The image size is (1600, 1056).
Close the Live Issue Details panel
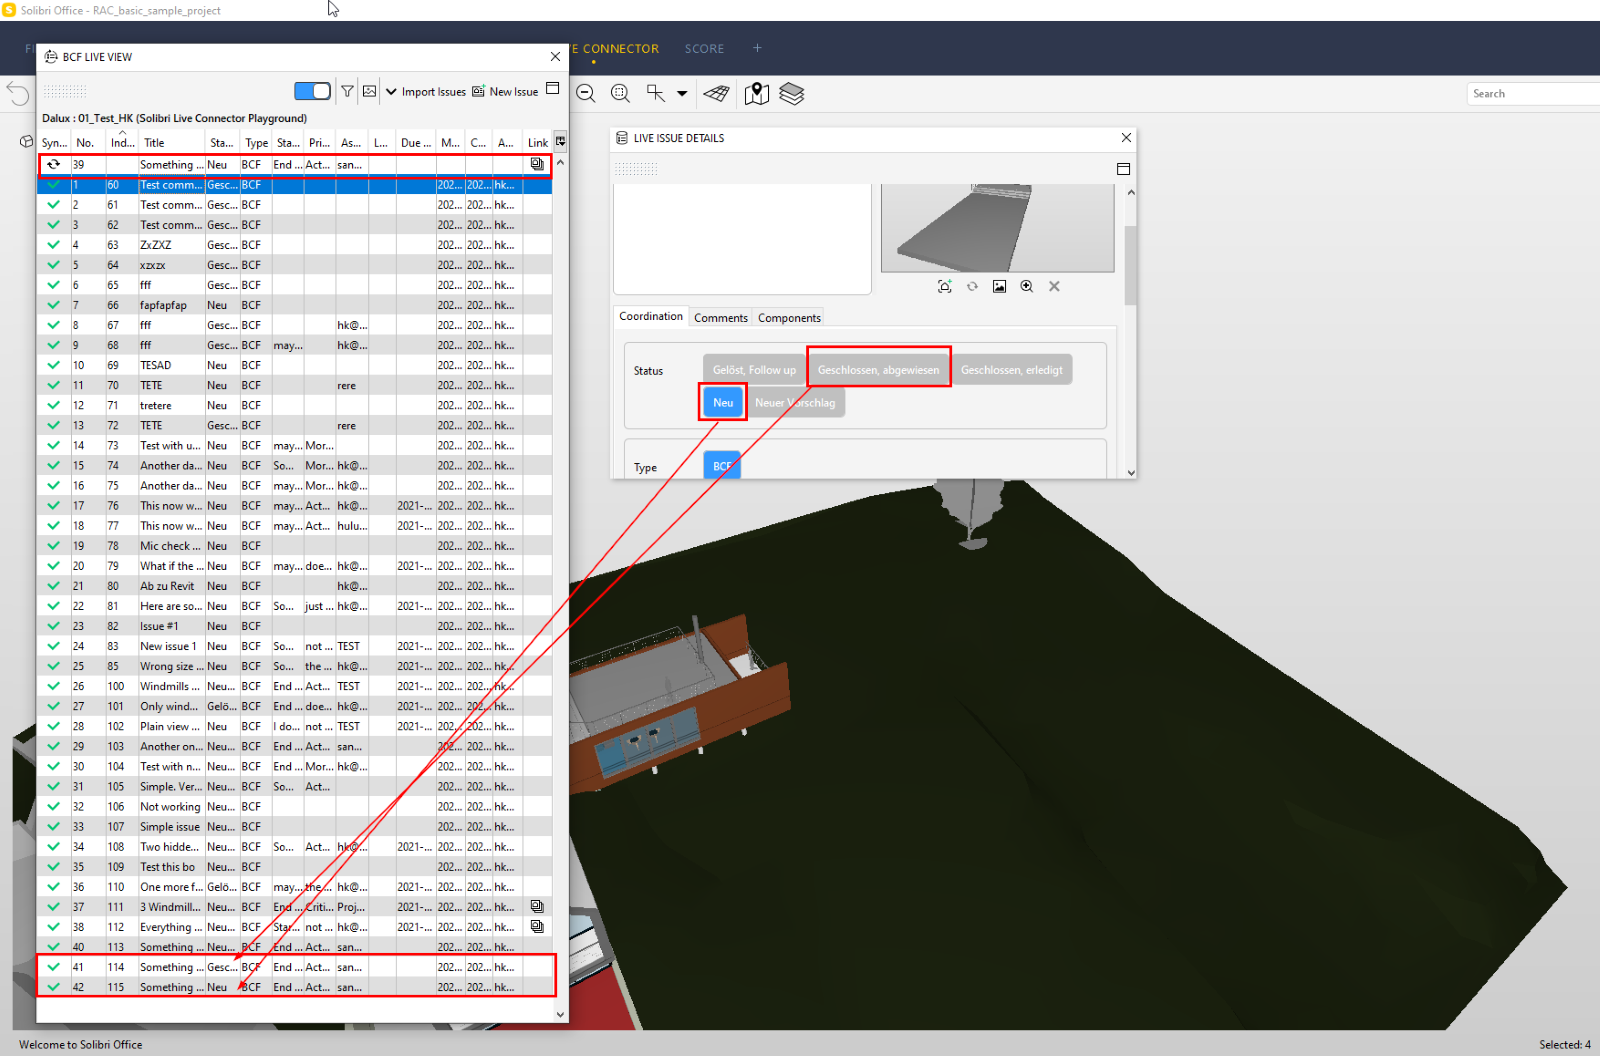pos(1126,138)
